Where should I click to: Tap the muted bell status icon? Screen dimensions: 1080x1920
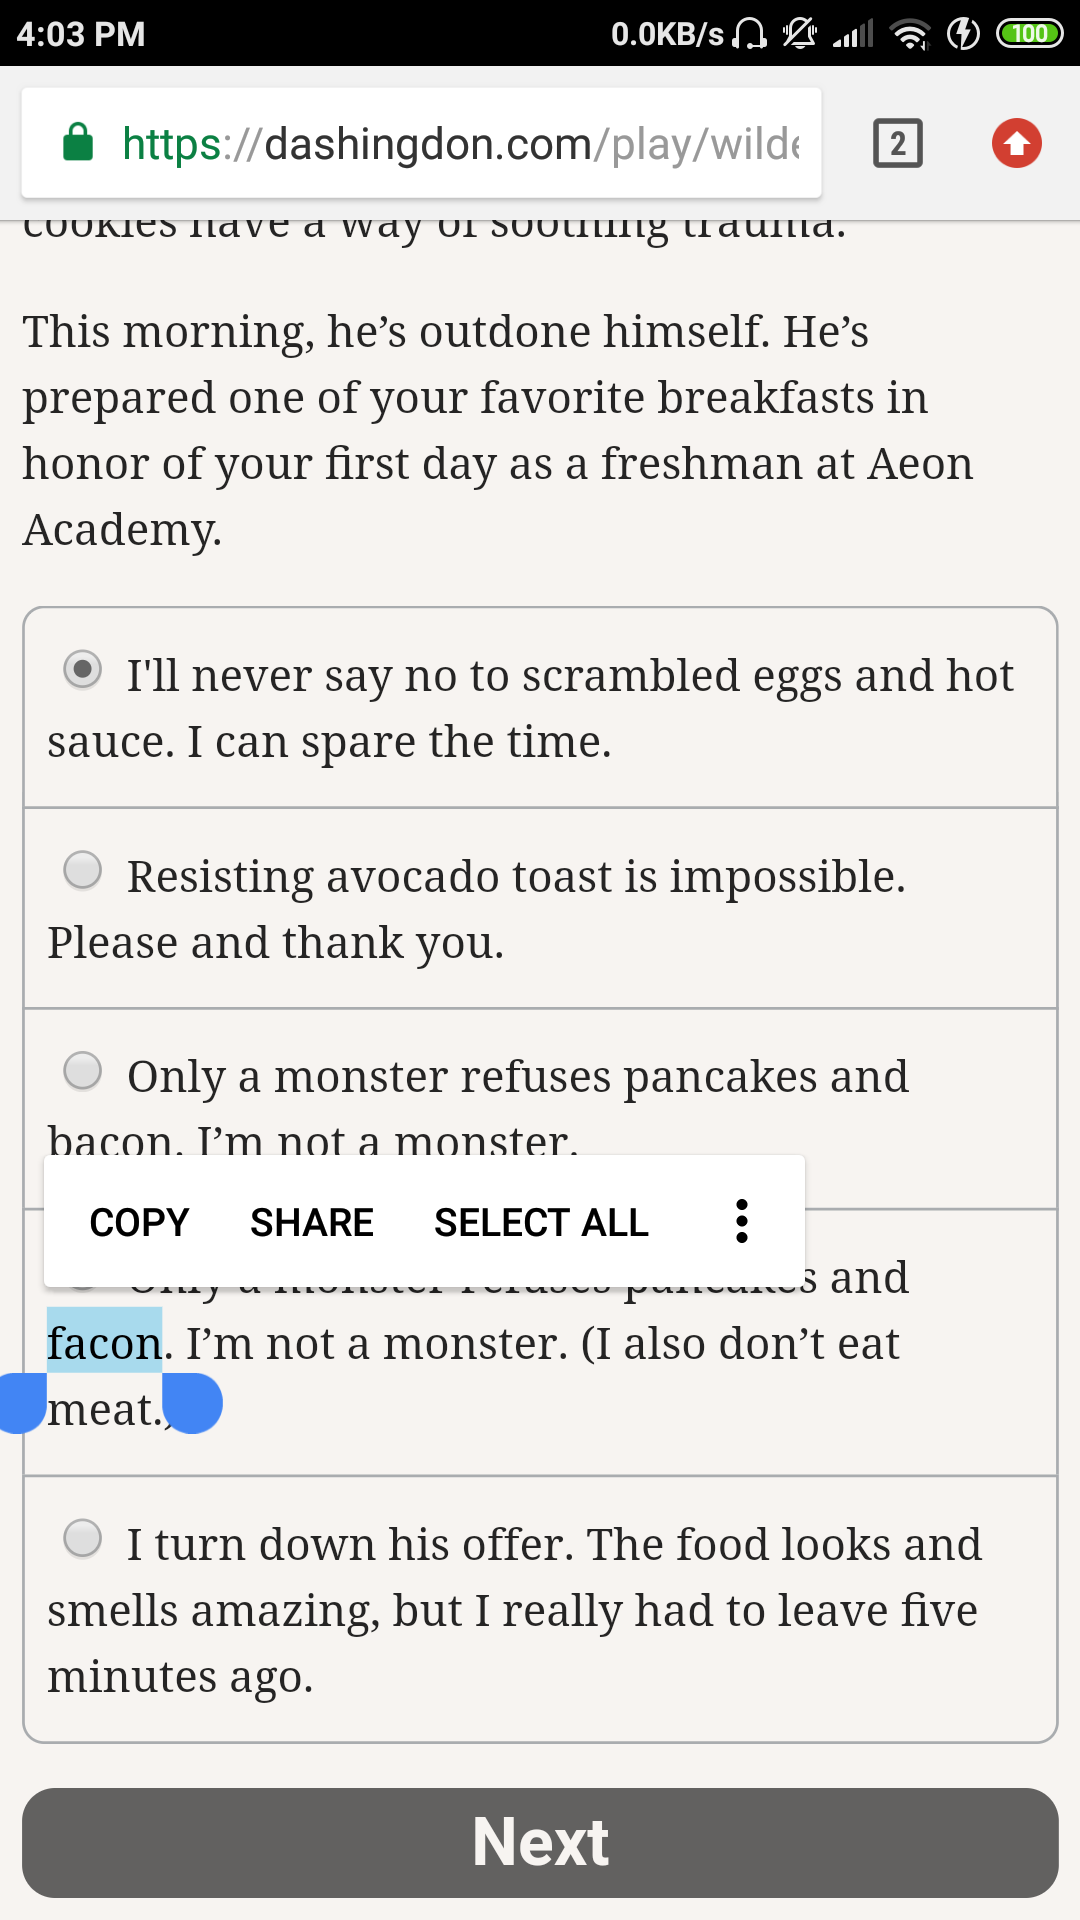799,34
